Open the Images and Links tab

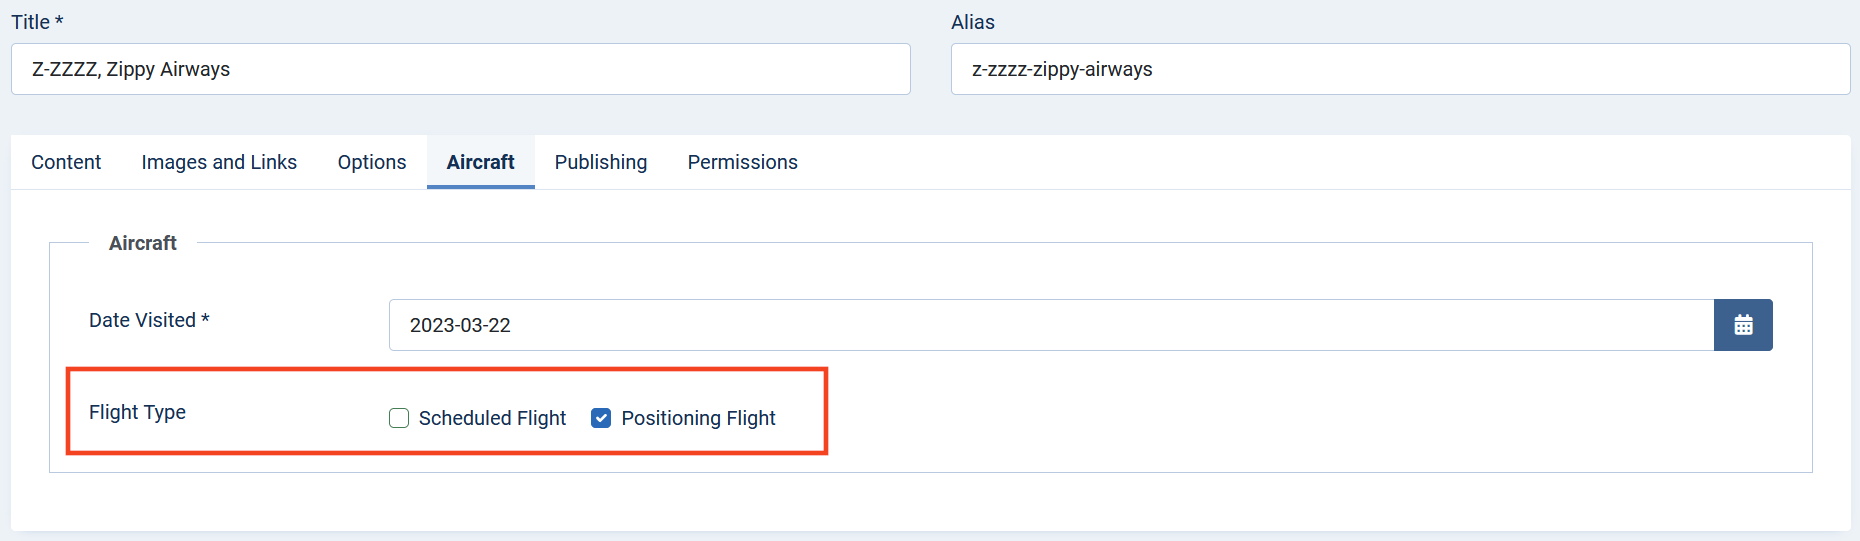tap(219, 162)
